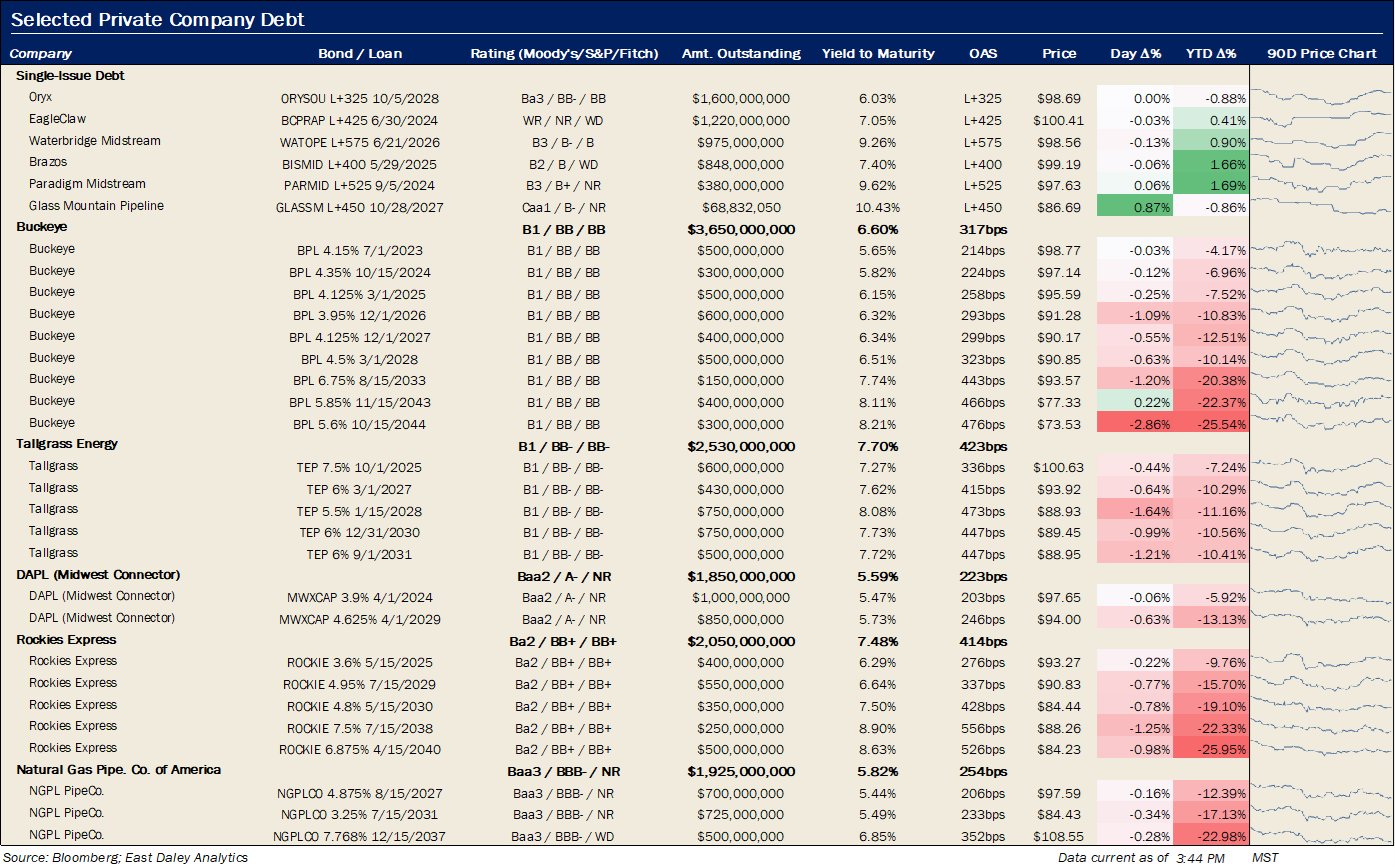Click the Oryx 90D price sparkline
This screenshot has width=1395, height=868.
point(1322,98)
